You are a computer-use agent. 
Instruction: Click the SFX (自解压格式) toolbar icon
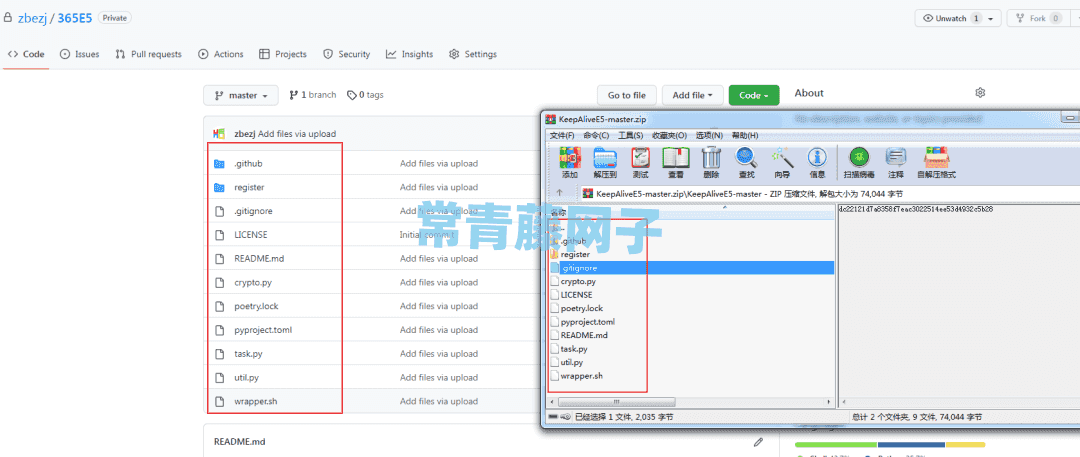click(x=936, y=159)
